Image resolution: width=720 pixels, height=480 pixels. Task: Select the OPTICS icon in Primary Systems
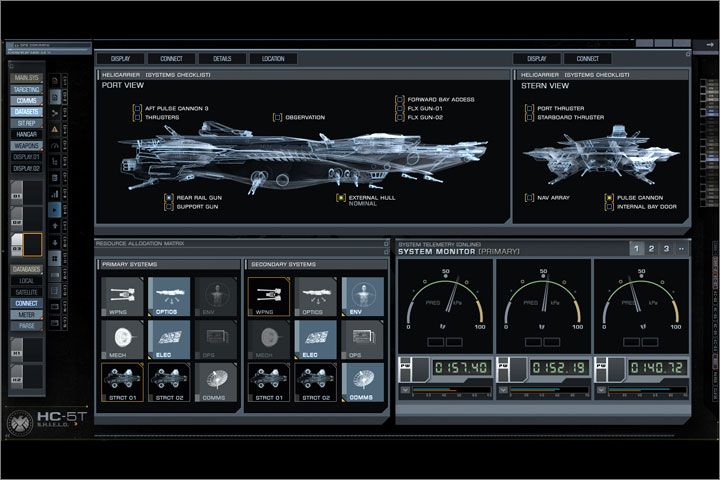(169, 296)
